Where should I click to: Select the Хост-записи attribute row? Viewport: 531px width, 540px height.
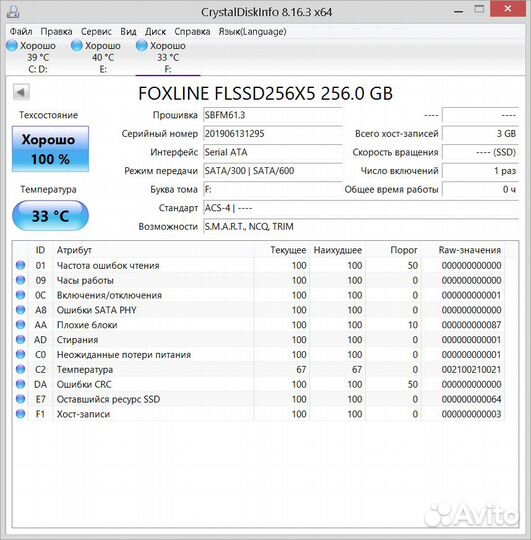coord(260,414)
